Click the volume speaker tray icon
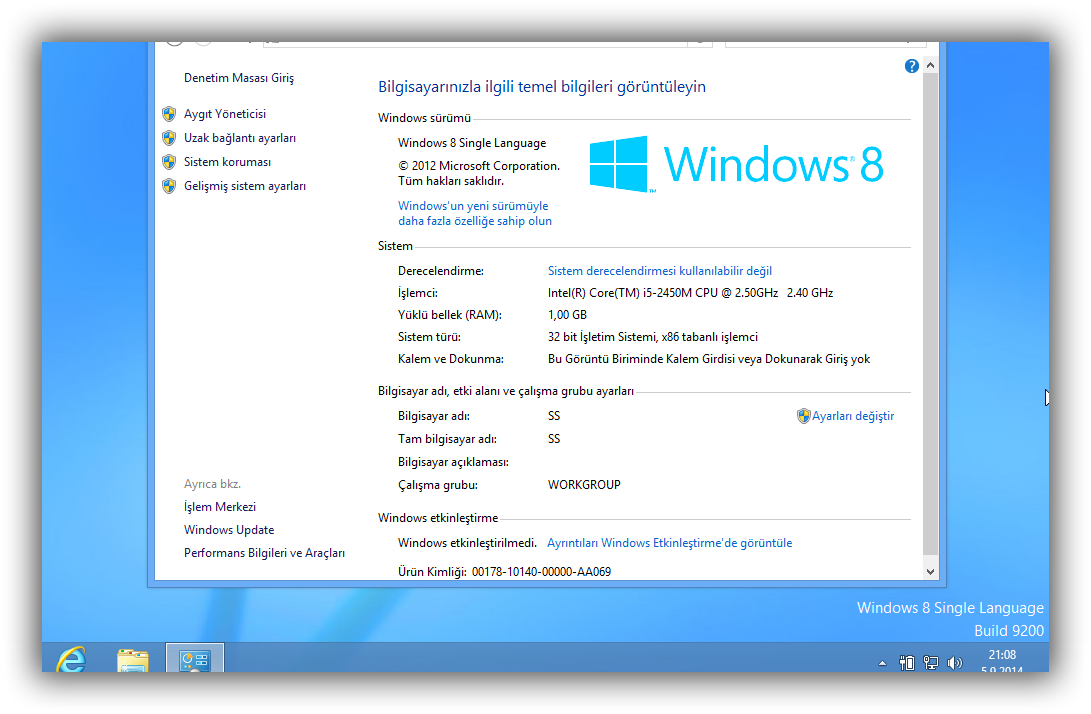The height and width of the screenshot is (714, 1091). click(x=954, y=662)
